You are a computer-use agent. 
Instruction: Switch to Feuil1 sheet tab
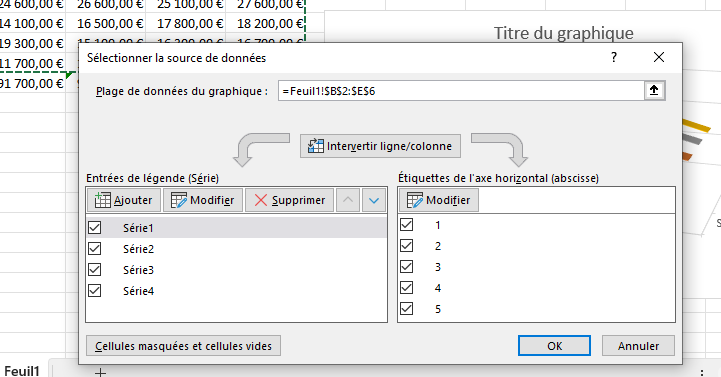click(x=22, y=371)
